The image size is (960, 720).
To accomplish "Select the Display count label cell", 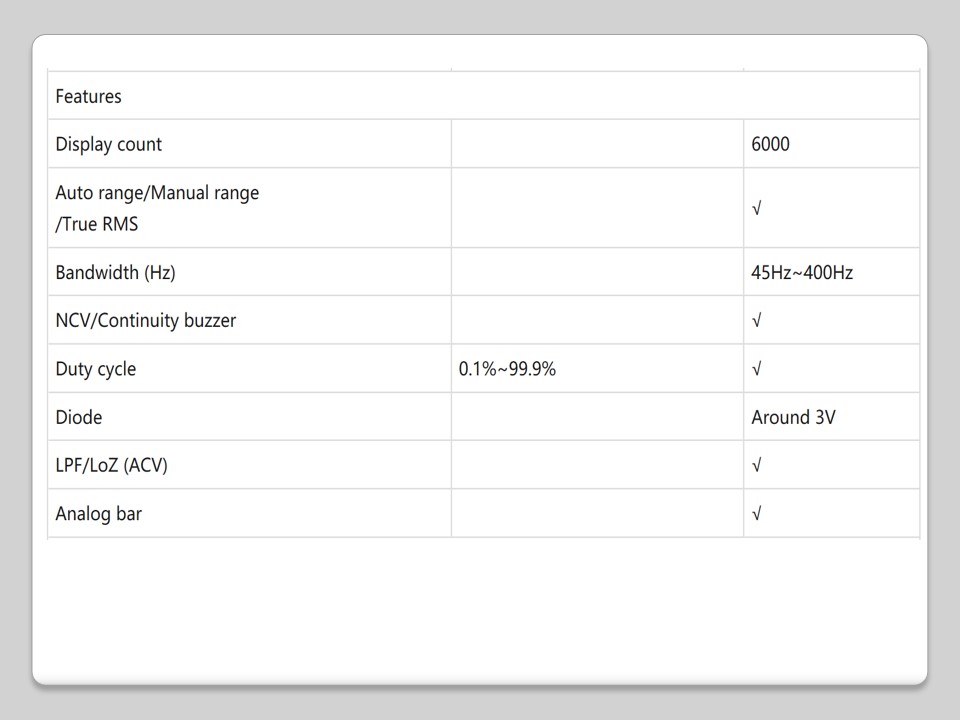I will [x=108, y=144].
